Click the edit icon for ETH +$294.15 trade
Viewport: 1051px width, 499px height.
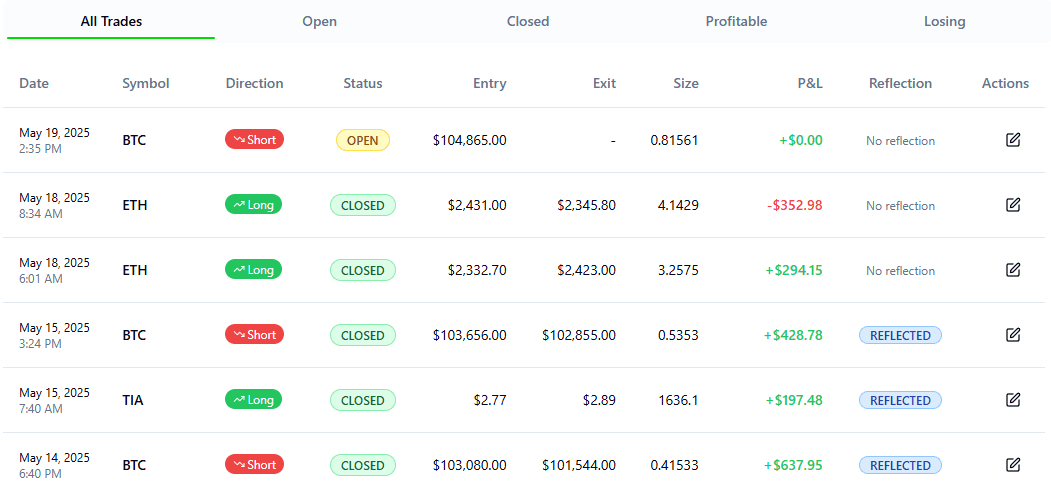[x=1013, y=270]
